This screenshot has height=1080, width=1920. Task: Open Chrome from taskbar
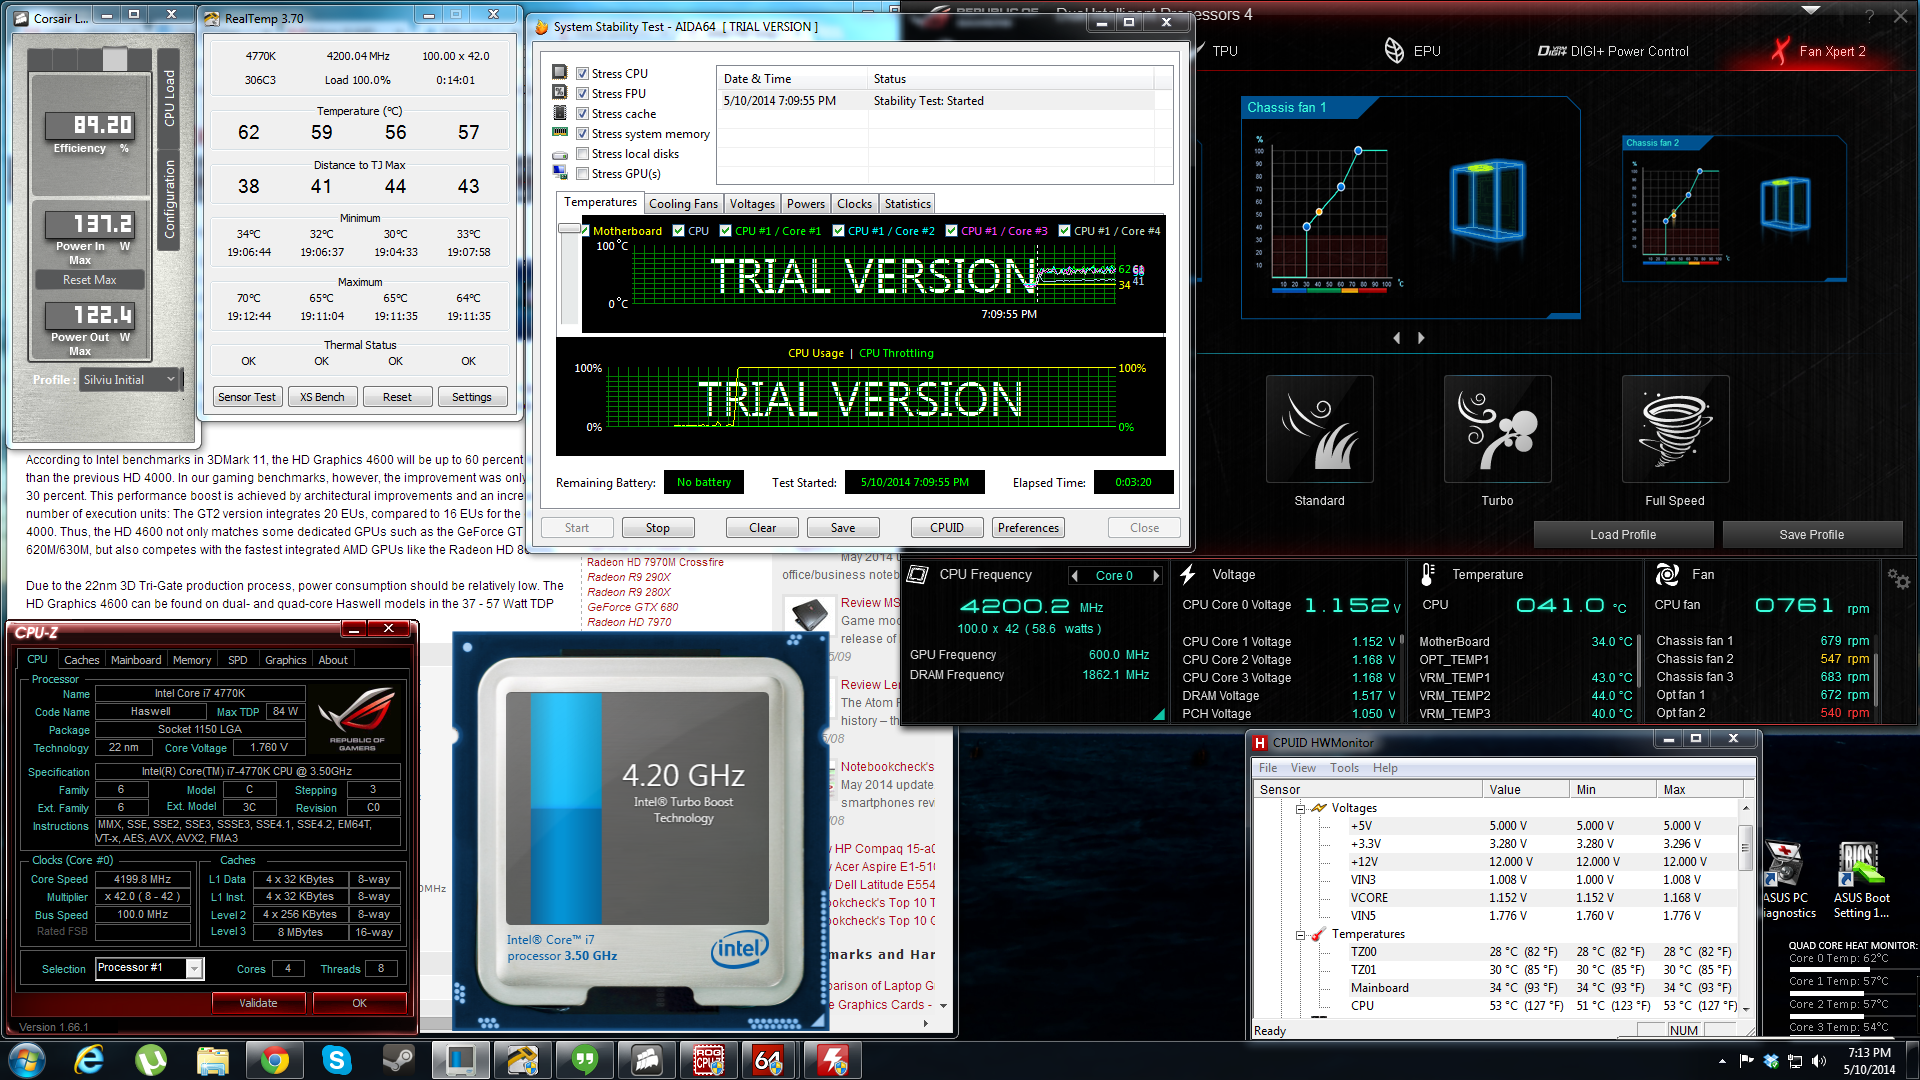275,1060
